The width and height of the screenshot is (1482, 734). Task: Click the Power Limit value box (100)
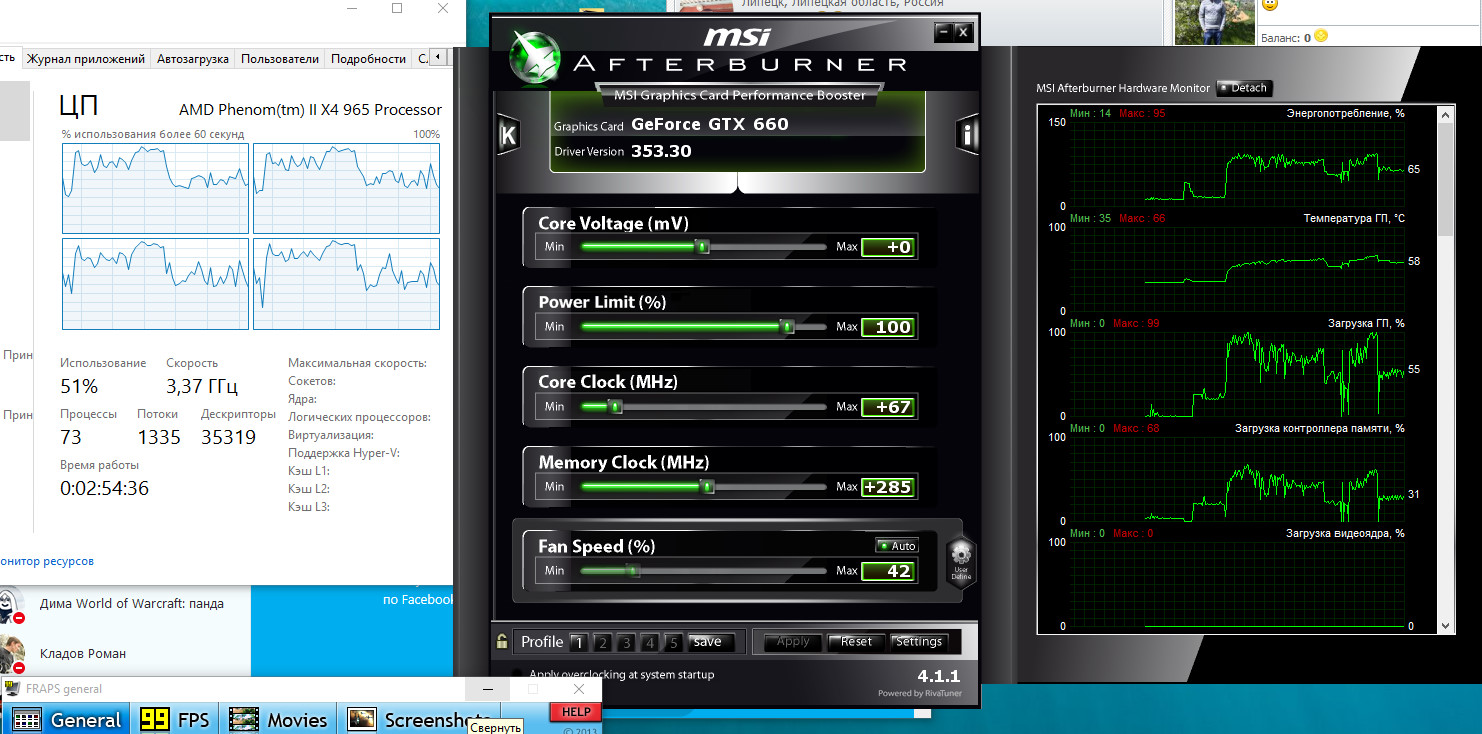[888, 327]
